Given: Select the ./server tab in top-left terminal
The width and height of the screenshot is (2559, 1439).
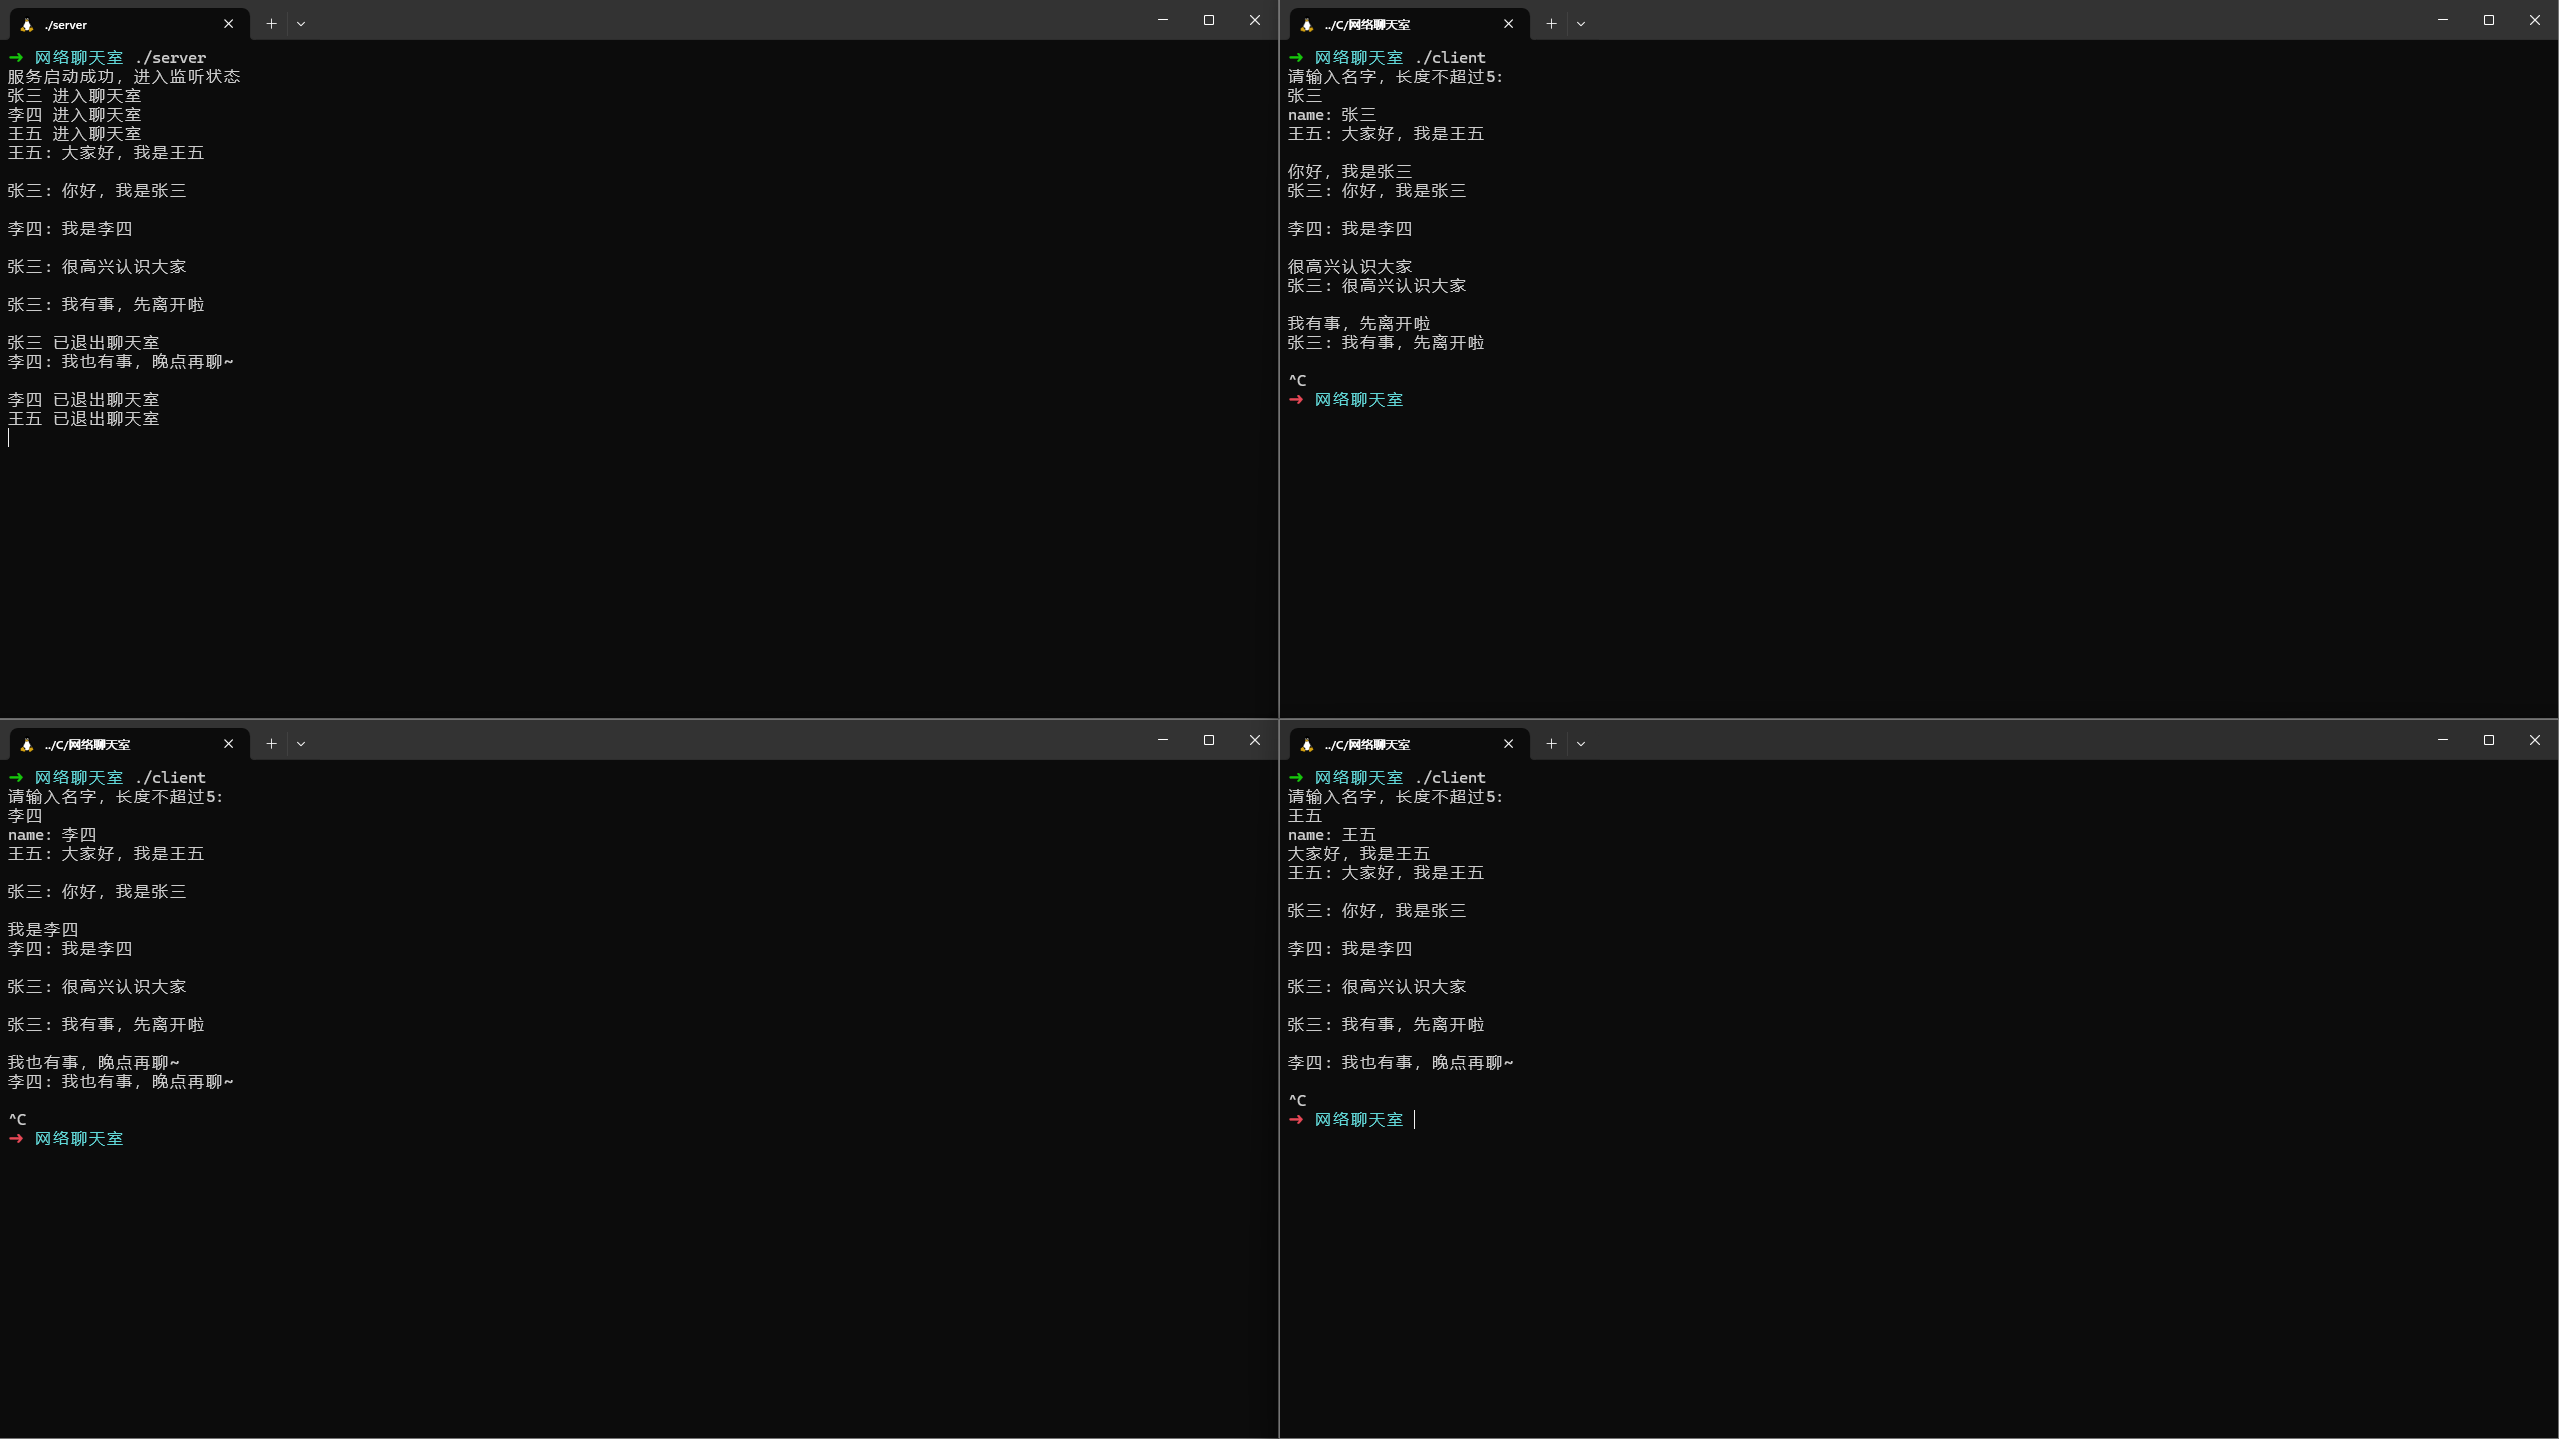Looking at the screenshot, I should [x=129, y=24].
